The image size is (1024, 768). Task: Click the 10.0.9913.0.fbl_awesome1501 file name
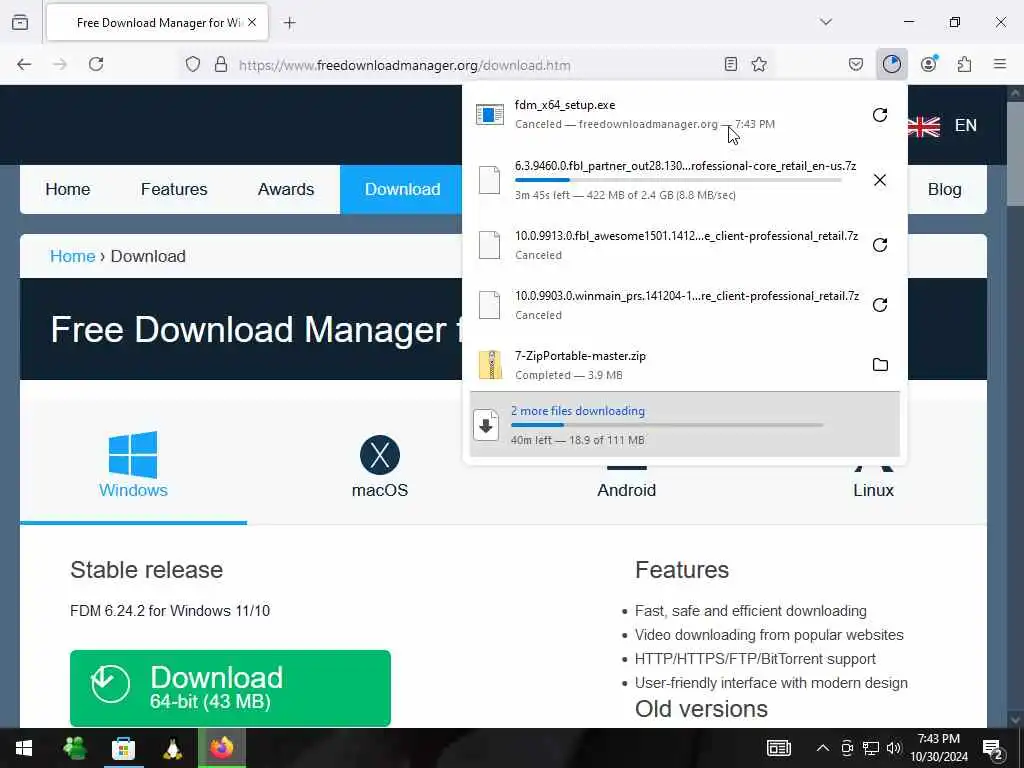(x=686, y=236)
